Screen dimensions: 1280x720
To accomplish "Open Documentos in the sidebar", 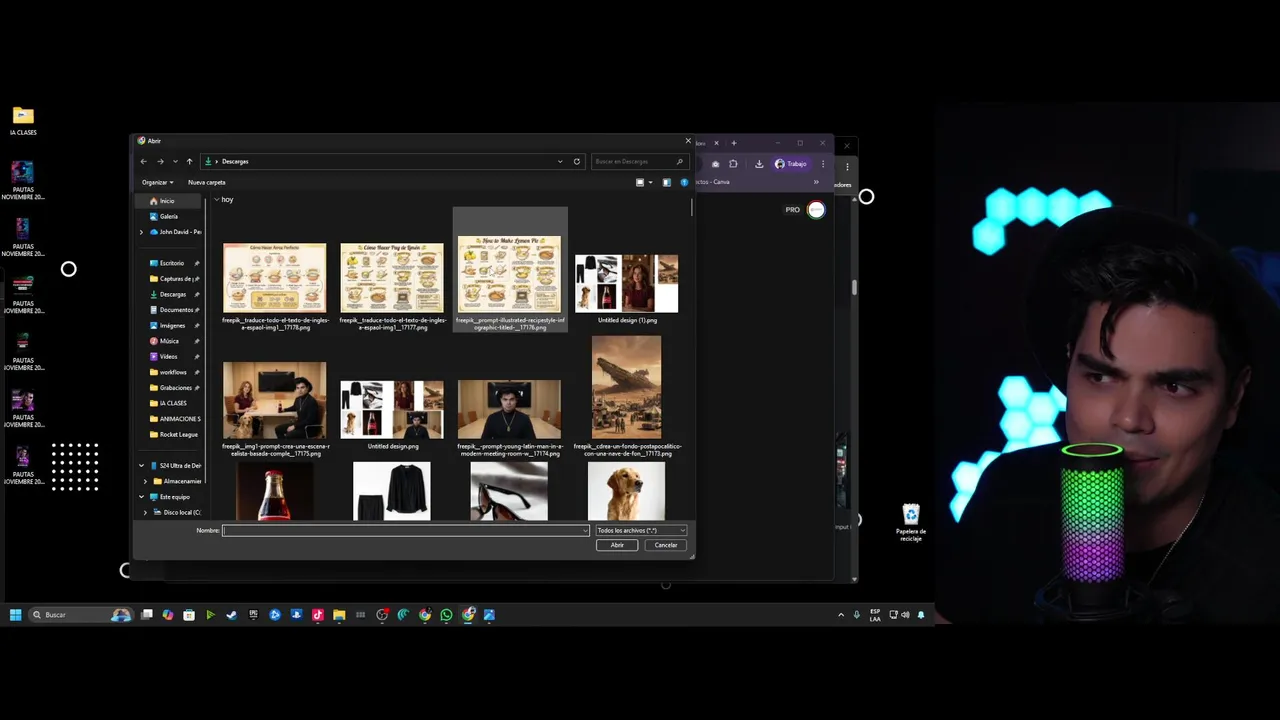I will [174, 310].
